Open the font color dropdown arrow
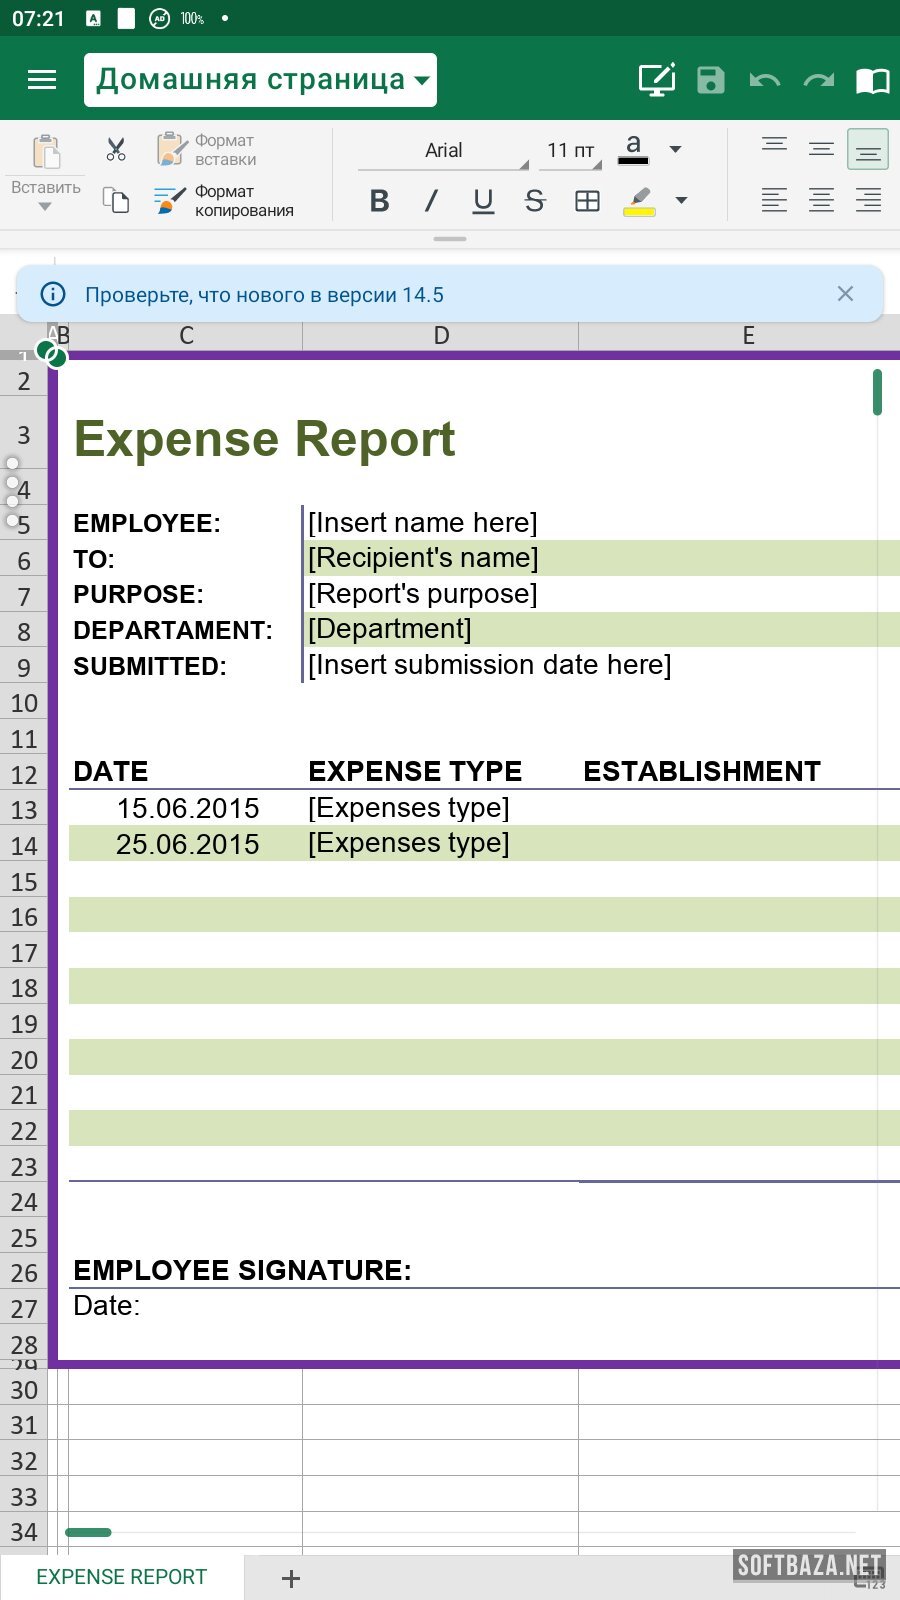Viewport: 900px width, 1600px height. pos(676,149)
